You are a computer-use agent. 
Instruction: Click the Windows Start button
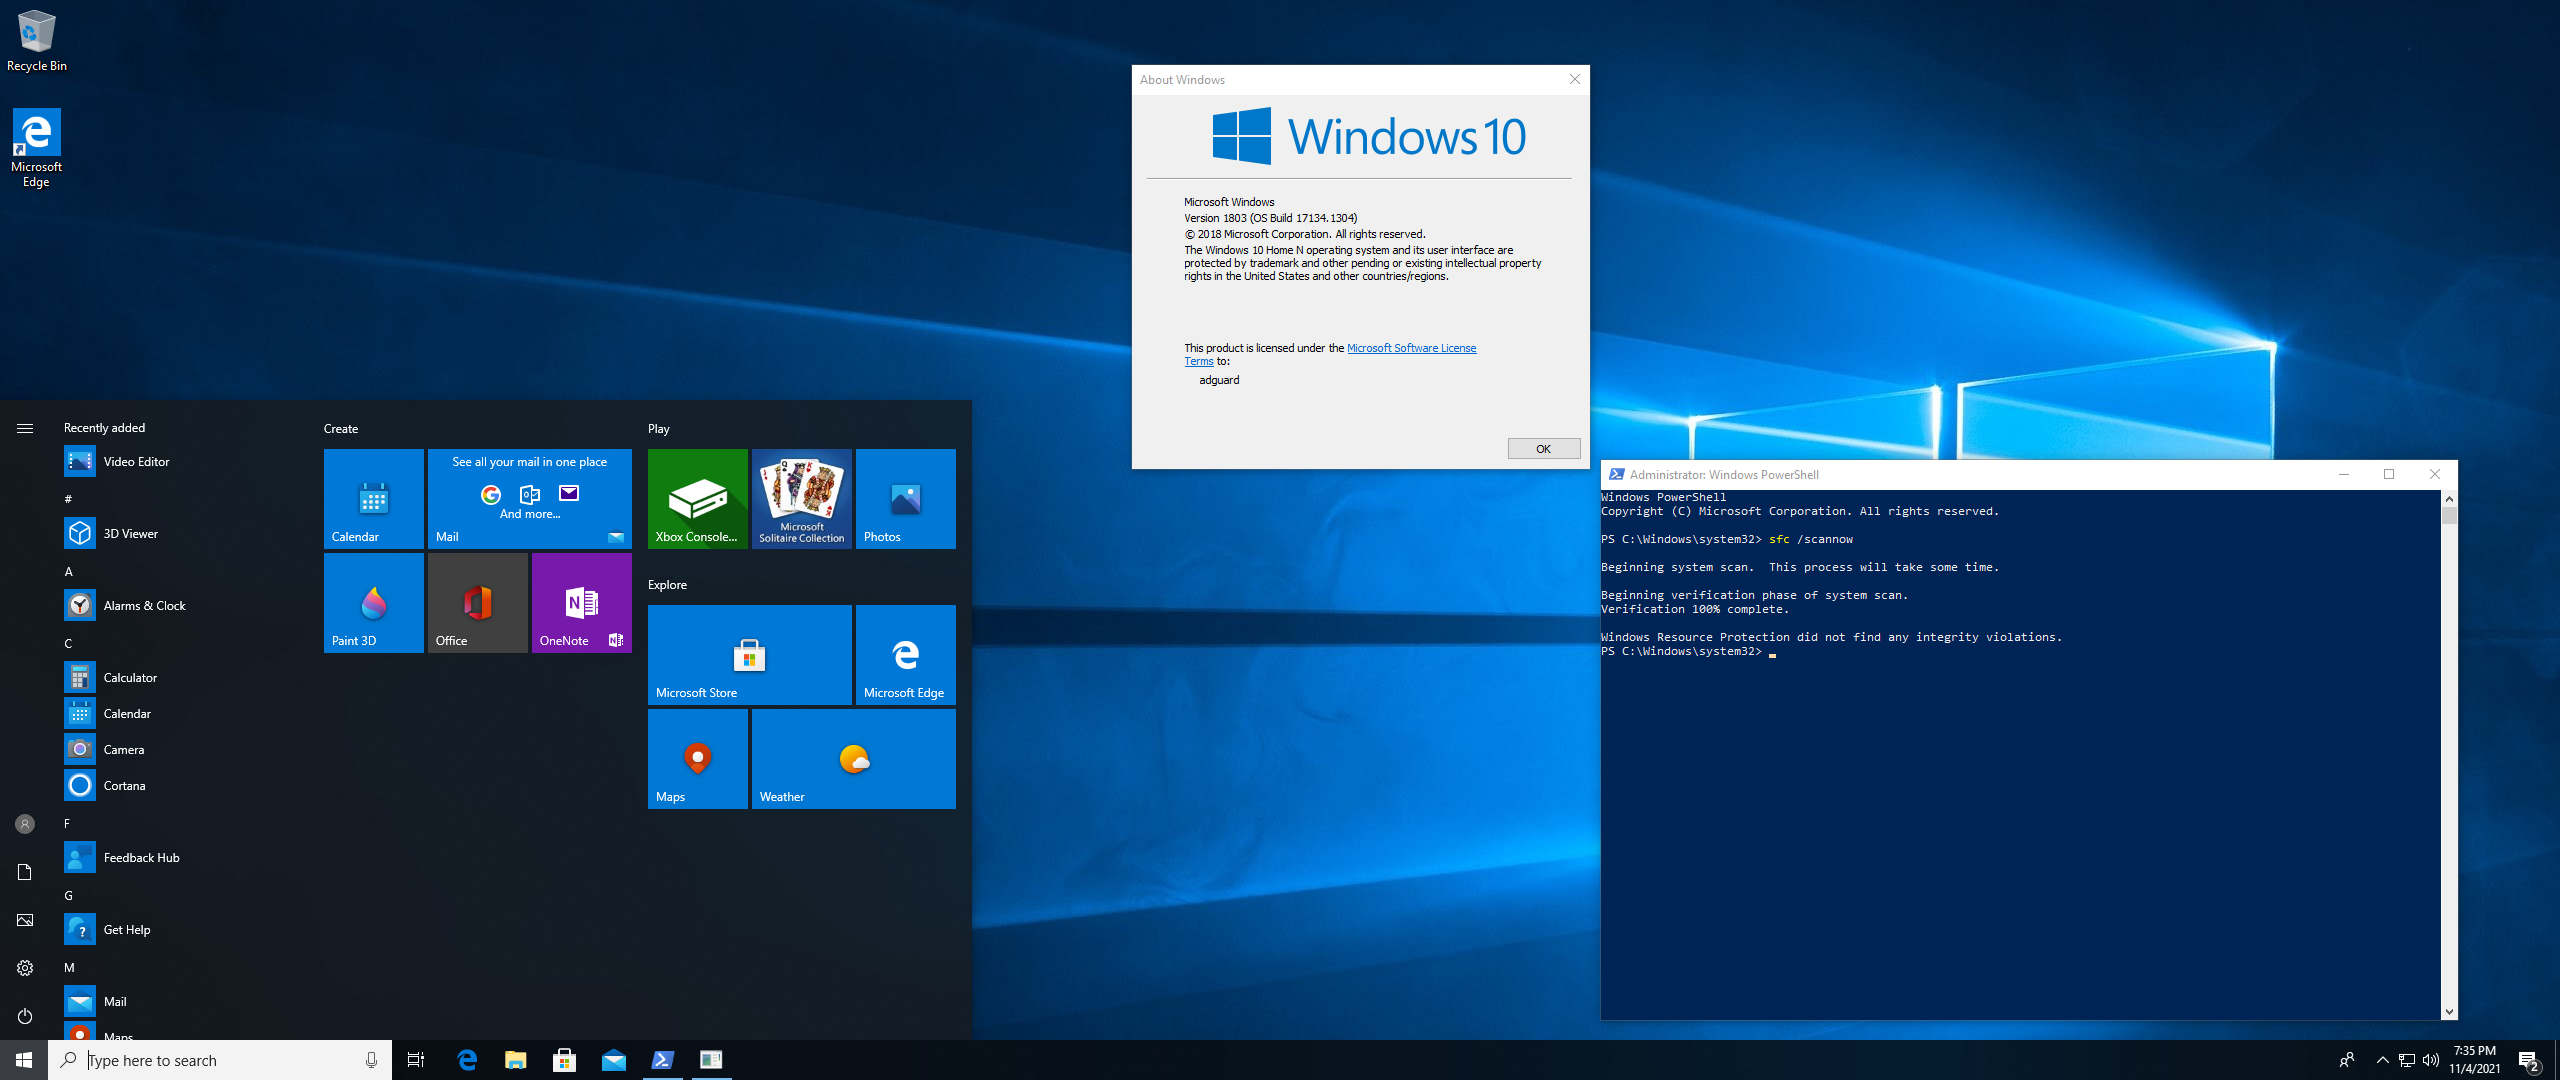coord(24,1060)
